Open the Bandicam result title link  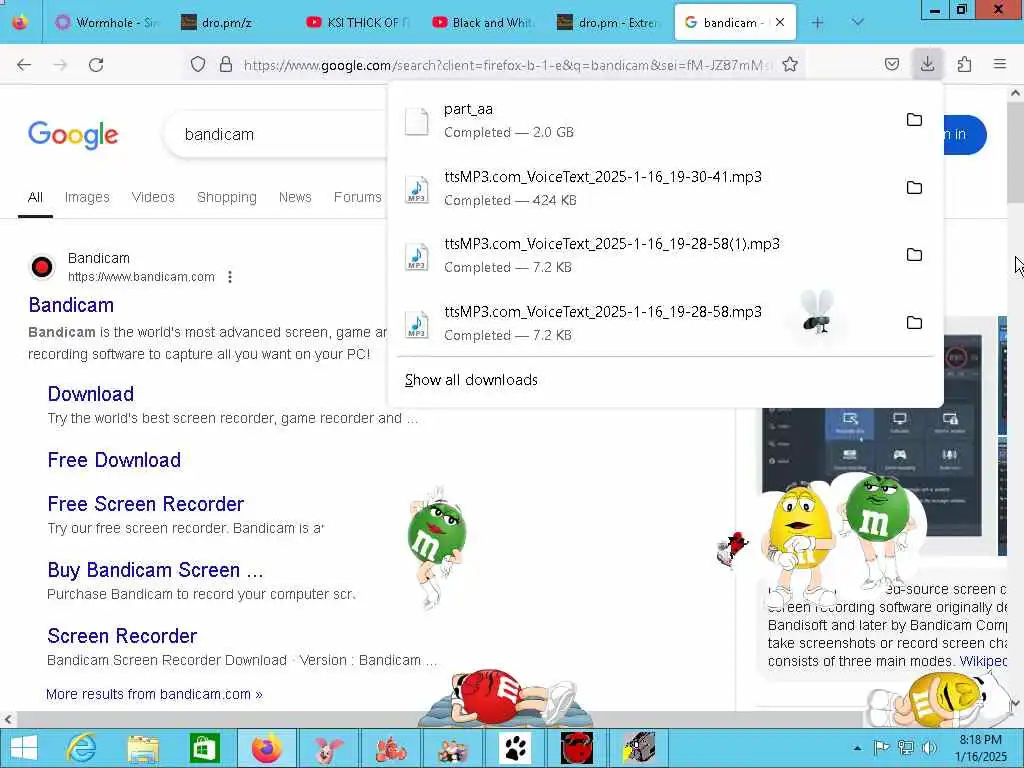[71, 305]
